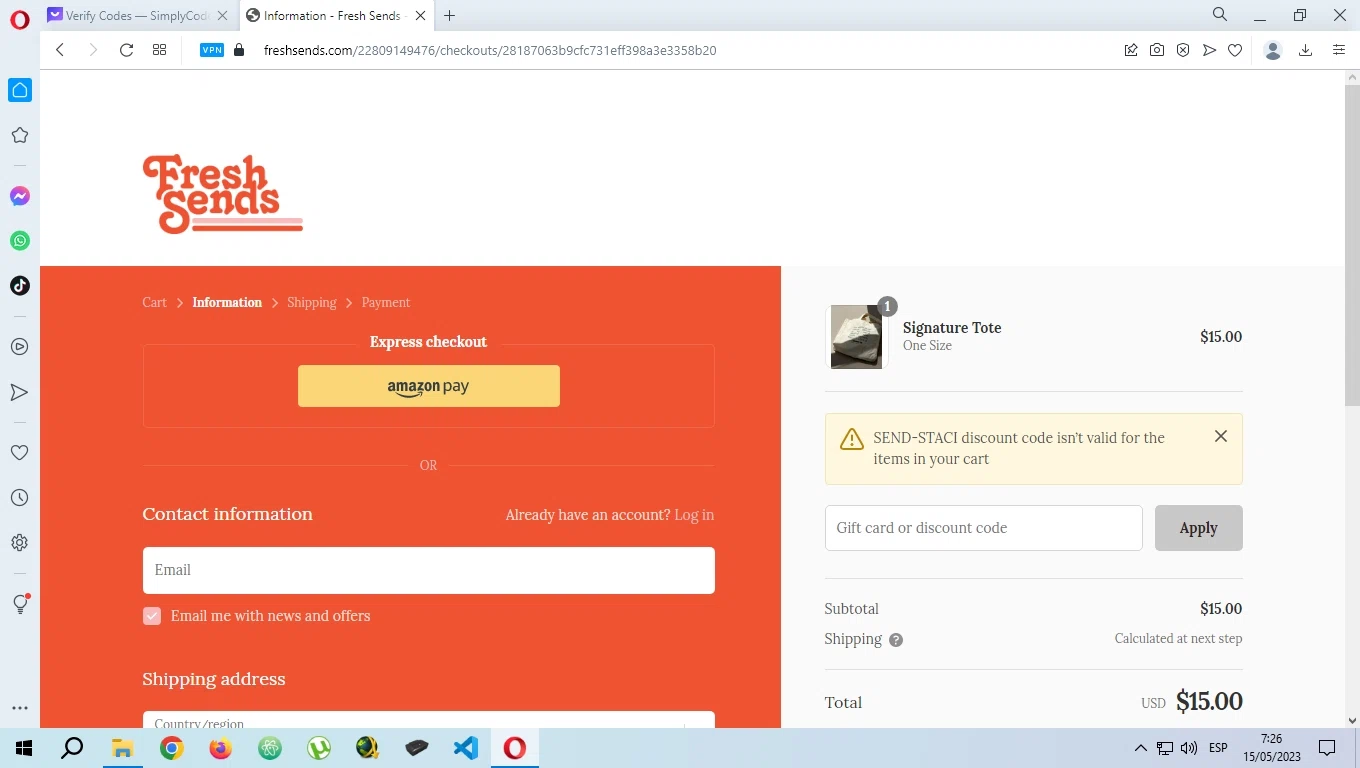The image size is (1360, 768).
Task: Search tabs with magnifier icon
Action: tap(1220, 15)
